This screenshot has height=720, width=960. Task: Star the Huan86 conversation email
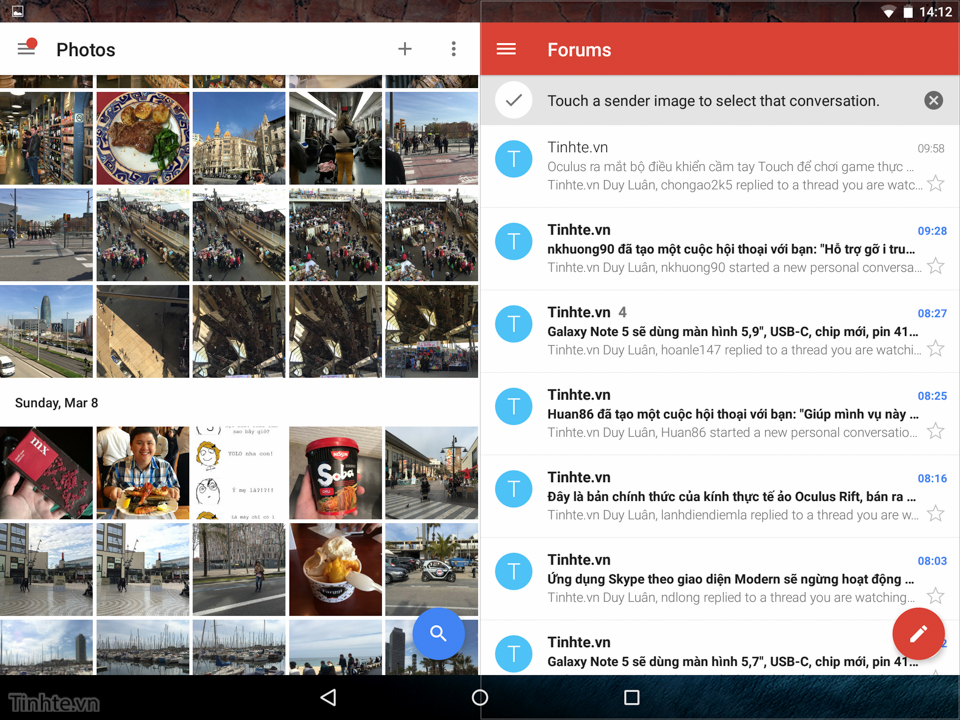pyautogui.click(x=935, y=431)
